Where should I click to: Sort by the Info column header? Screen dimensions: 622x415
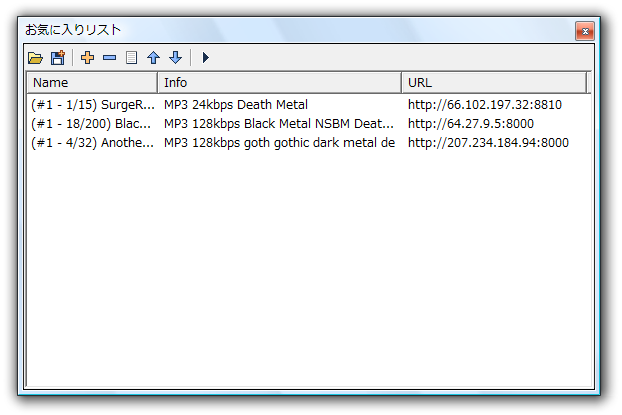(x=279, y=83)
